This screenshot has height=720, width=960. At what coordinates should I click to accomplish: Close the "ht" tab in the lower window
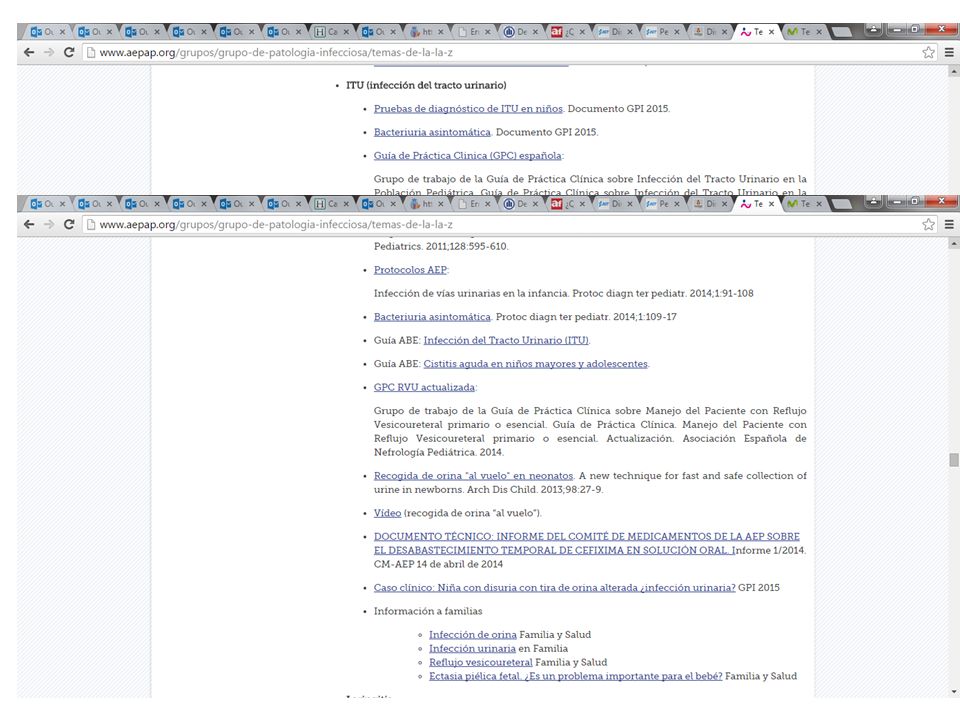tap(440, 204)
